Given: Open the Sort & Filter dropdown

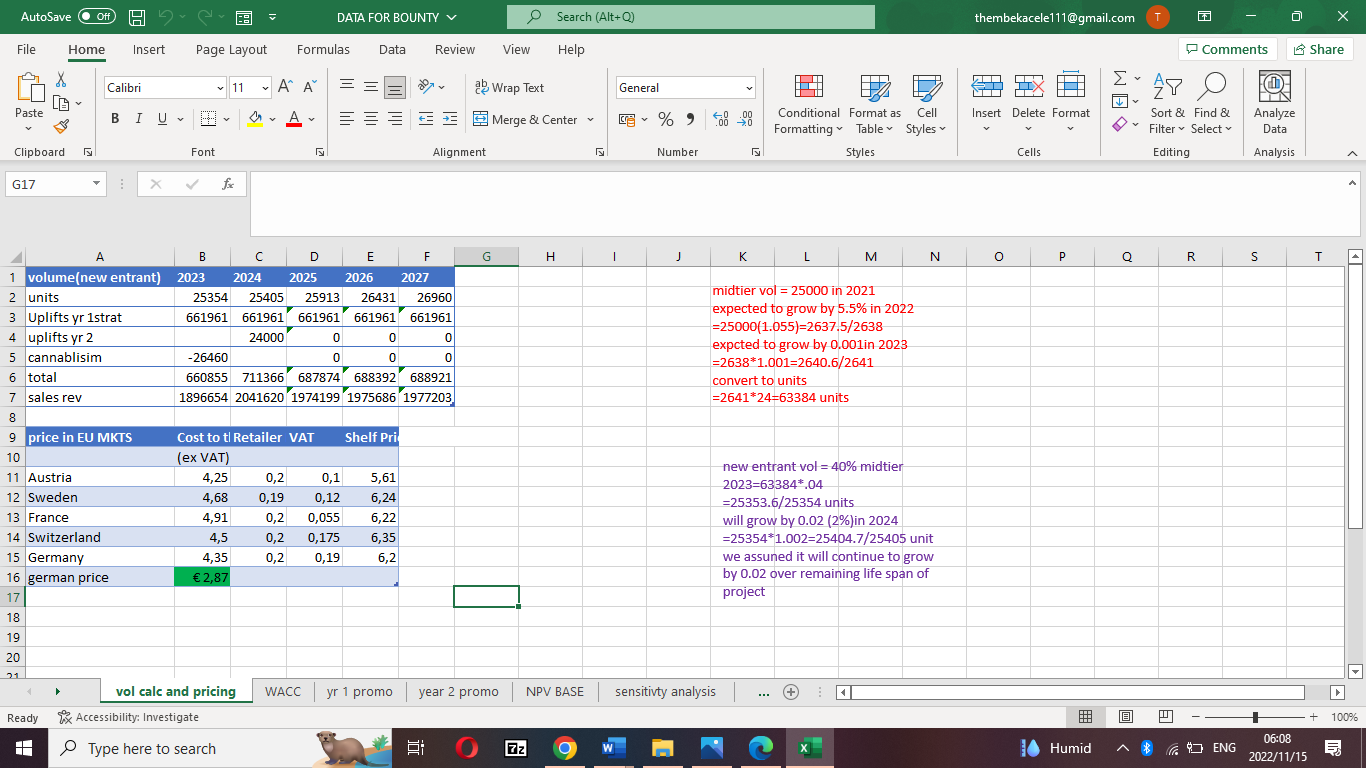Looking at the screenshot, I should (1167, 103).
